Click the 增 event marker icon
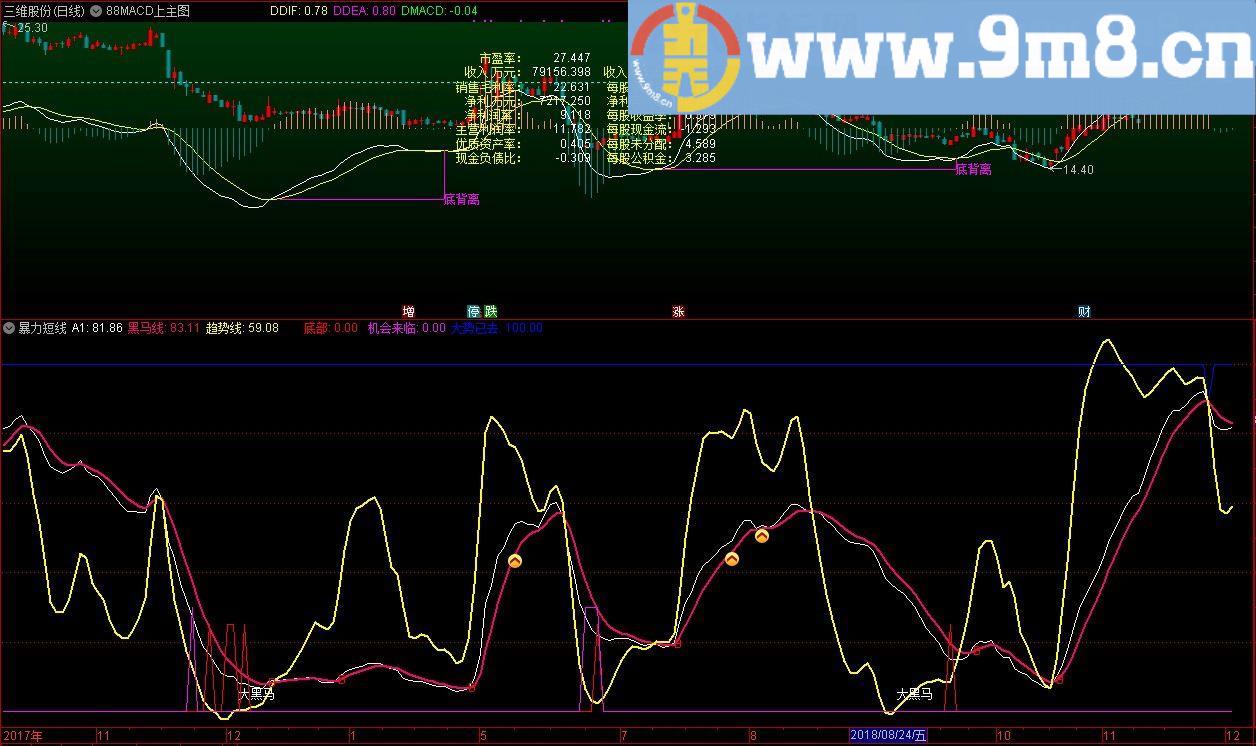This screenshot has width=1256, height=746. pyautogui.click(x=408, y=311)
